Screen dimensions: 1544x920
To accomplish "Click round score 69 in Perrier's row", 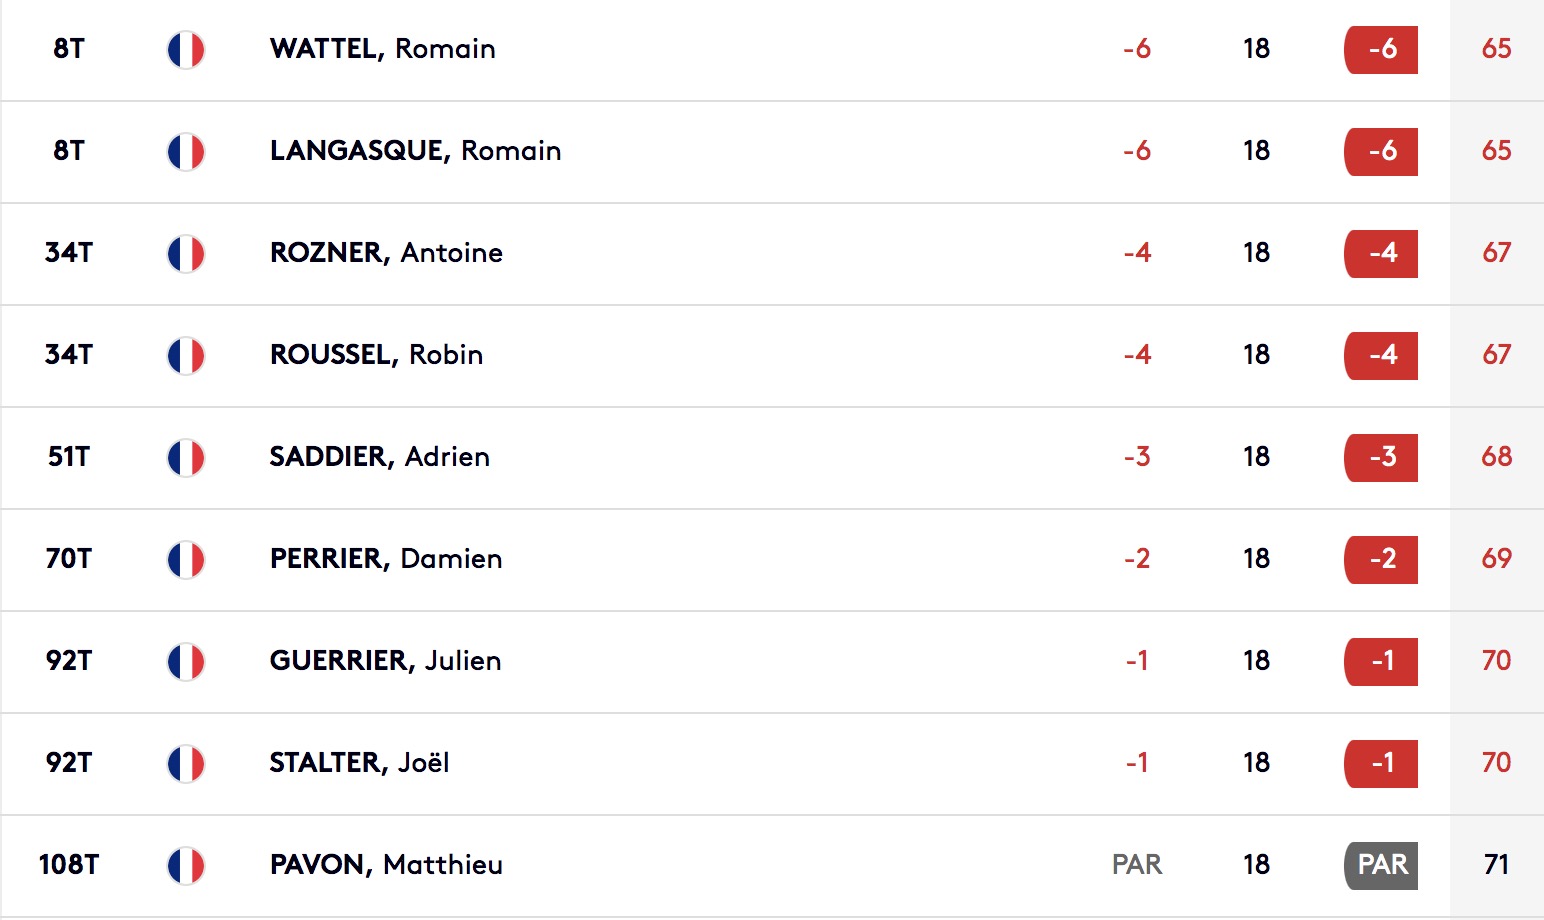I will click(x=1496, y=559).
